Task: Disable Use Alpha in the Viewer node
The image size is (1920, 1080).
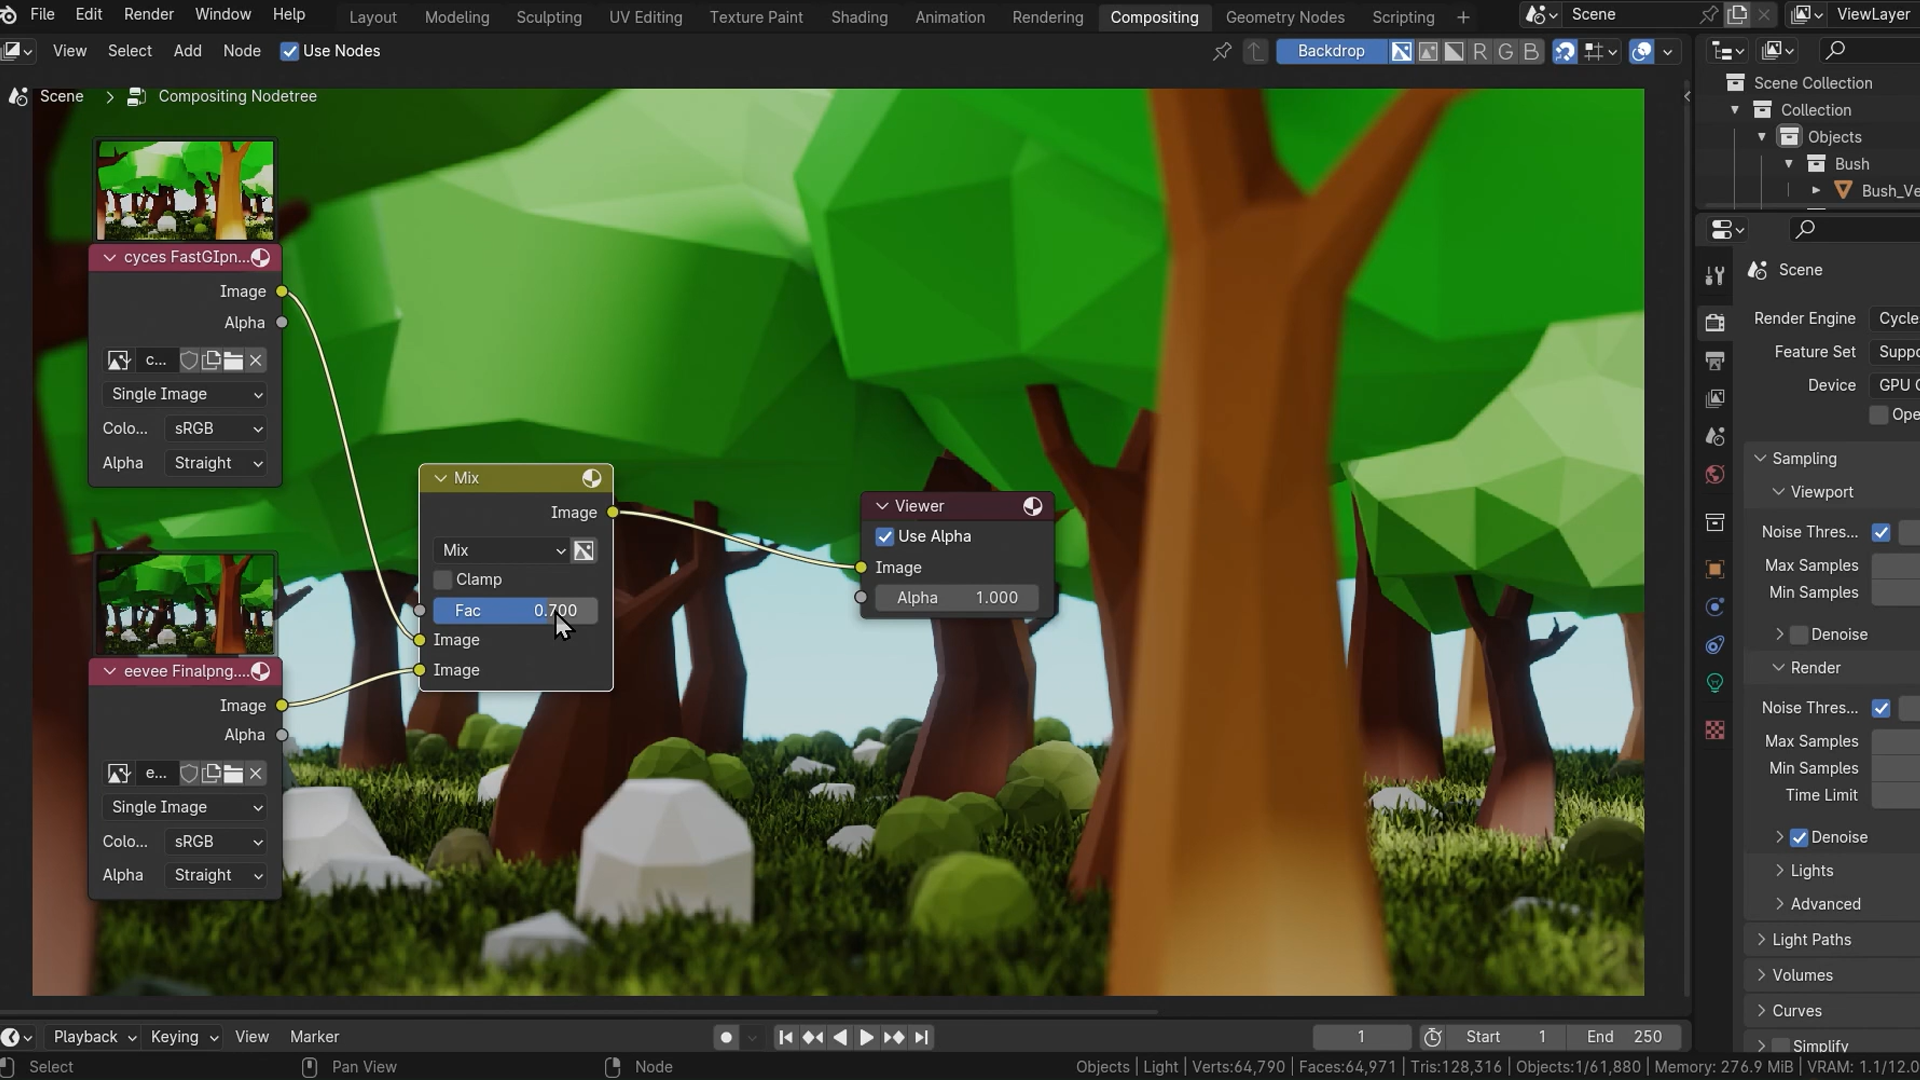Action: [884, 537]
